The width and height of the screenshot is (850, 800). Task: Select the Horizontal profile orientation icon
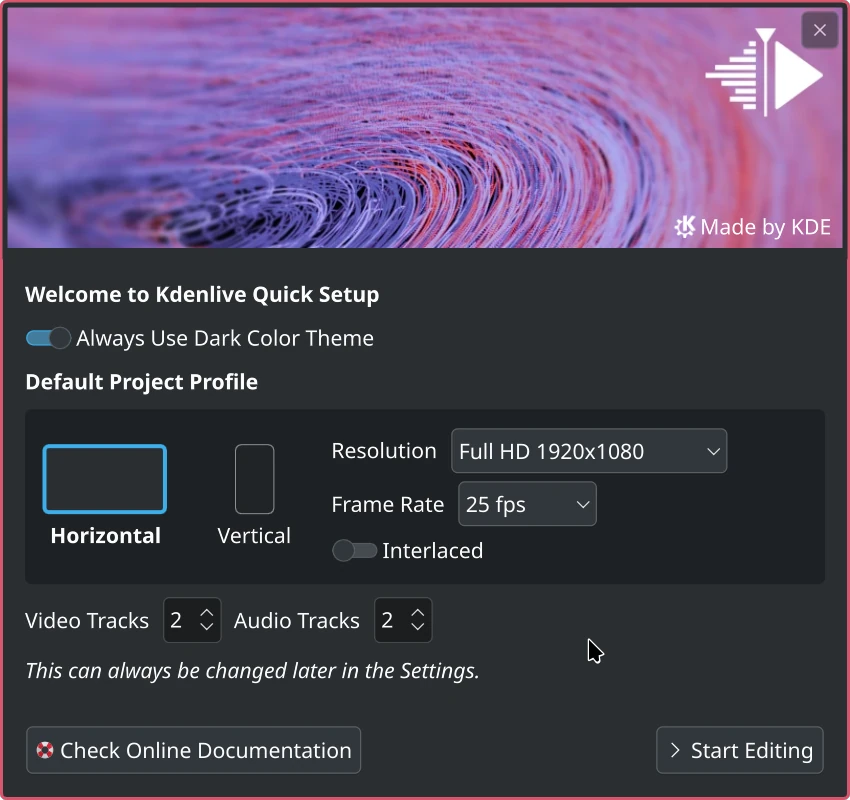click(x=105, y=479)
